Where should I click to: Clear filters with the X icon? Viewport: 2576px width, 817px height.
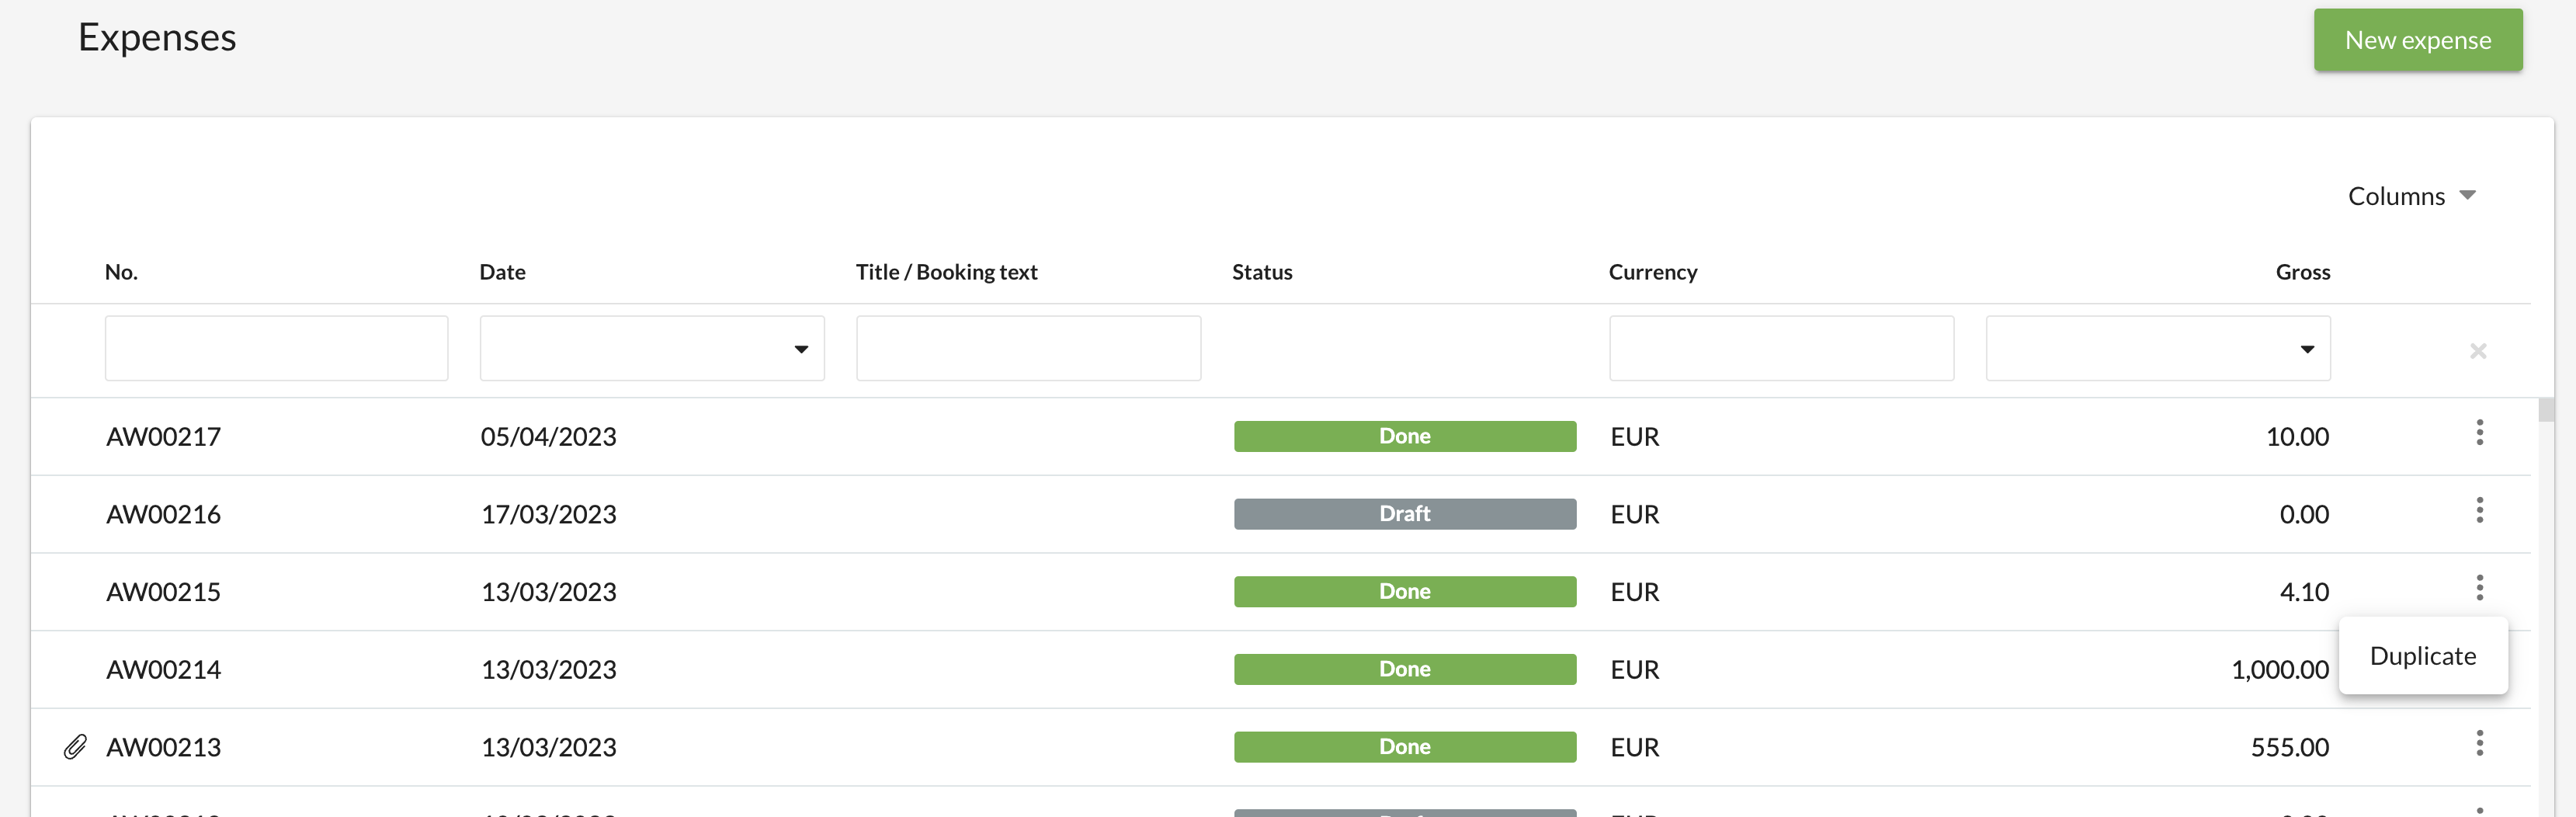[x=2477, y=351]
